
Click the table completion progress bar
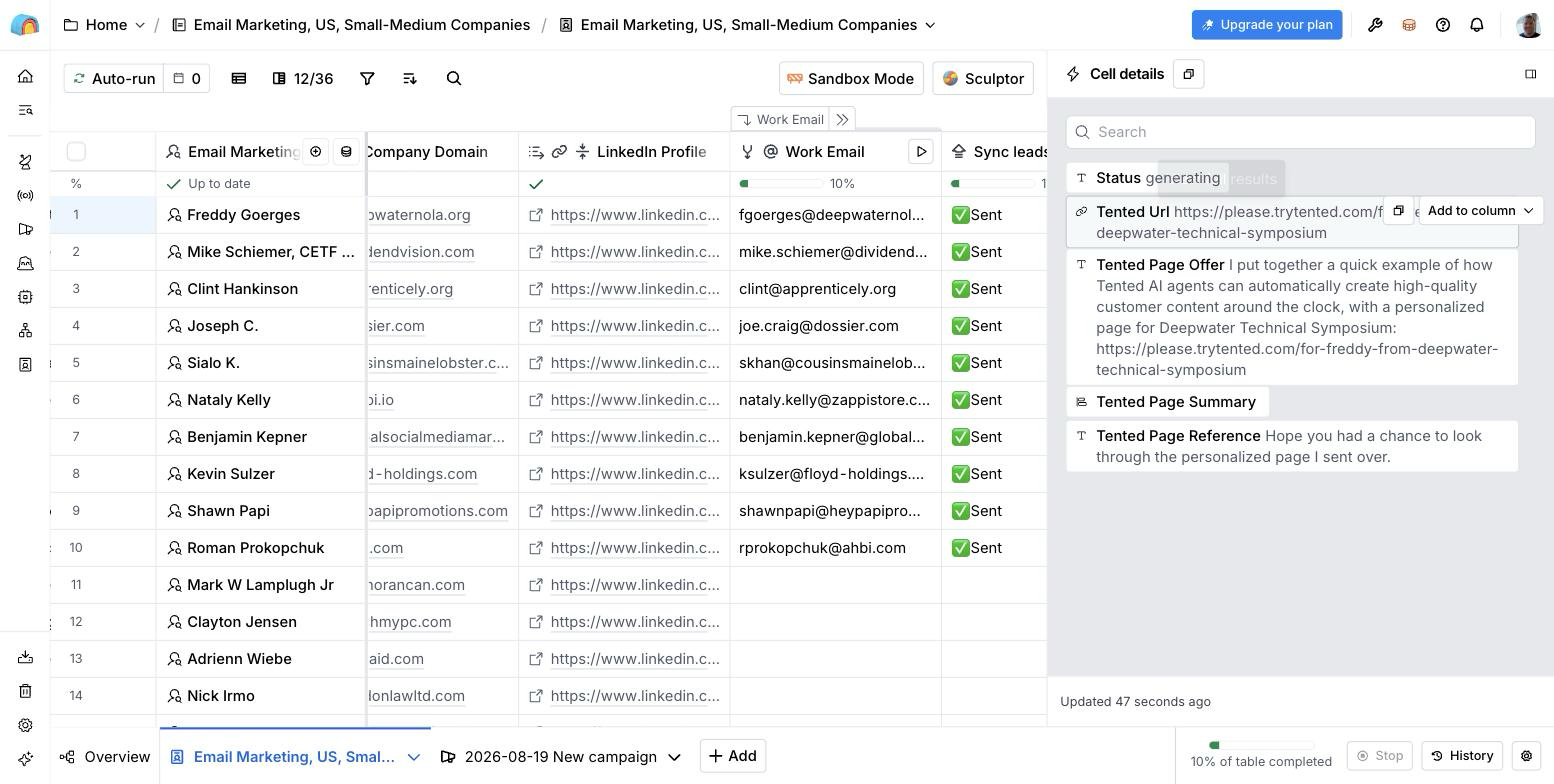pos(1261,745)
